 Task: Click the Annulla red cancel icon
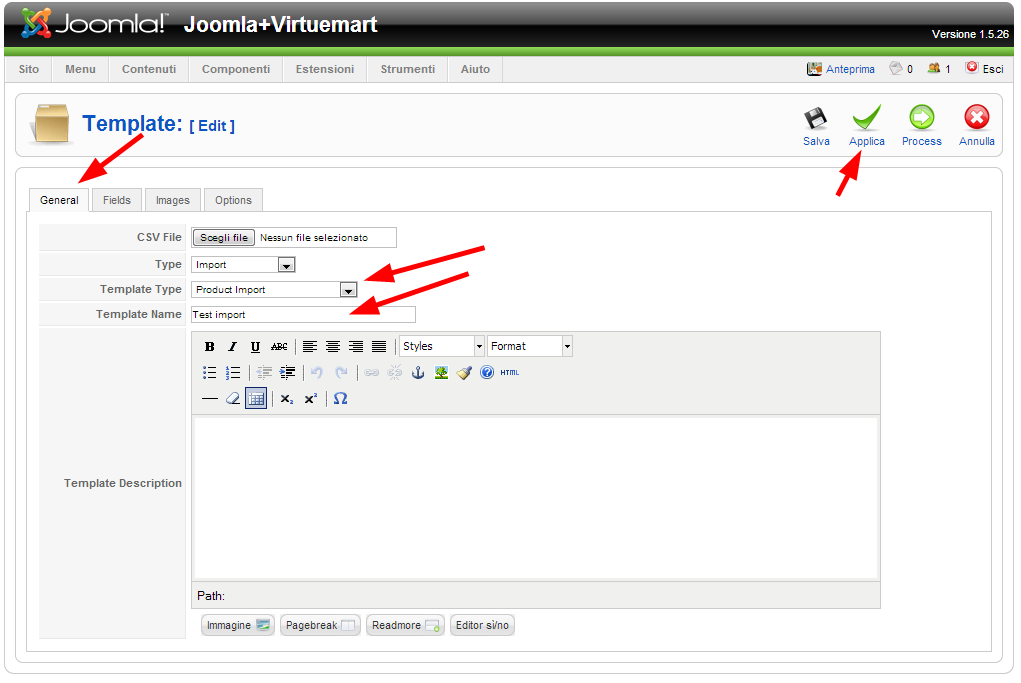(x=976, y=118)
